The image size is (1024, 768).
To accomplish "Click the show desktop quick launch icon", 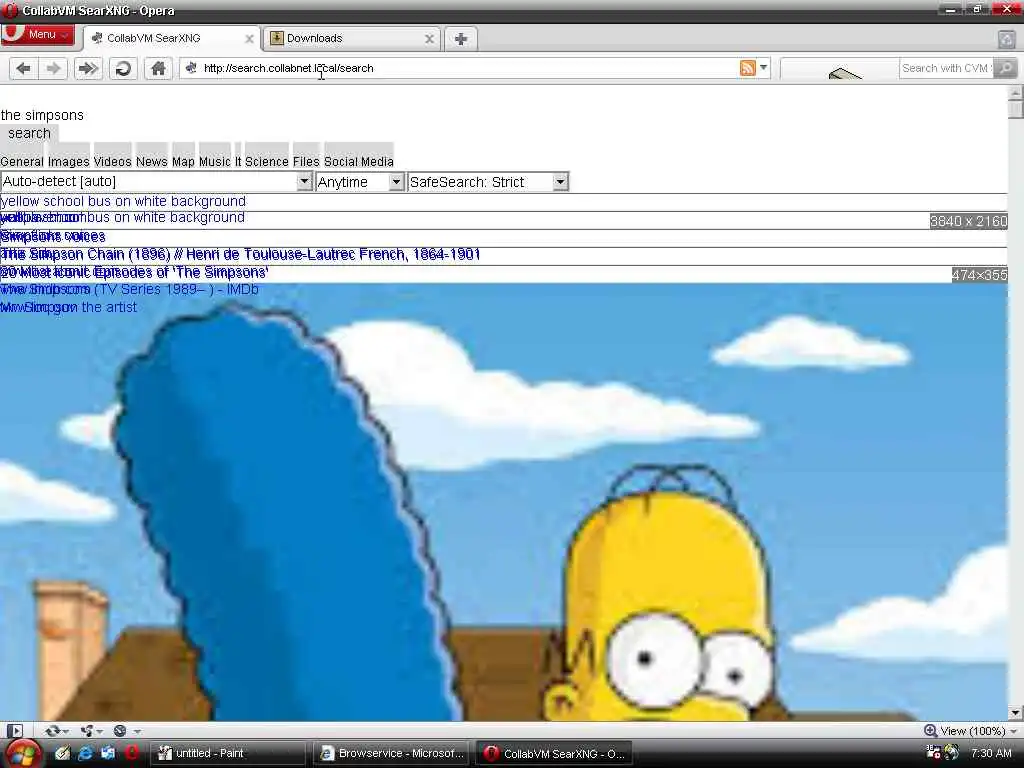I will tap(108, 753).
